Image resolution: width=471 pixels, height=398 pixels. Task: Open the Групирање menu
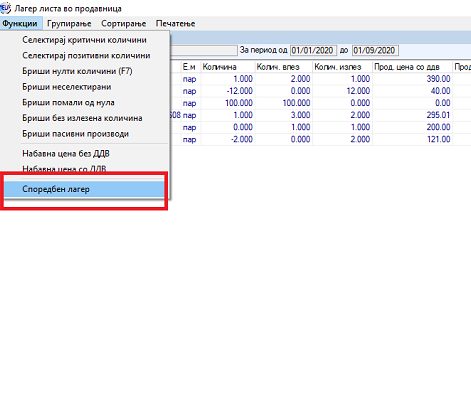tap(69, 24)
